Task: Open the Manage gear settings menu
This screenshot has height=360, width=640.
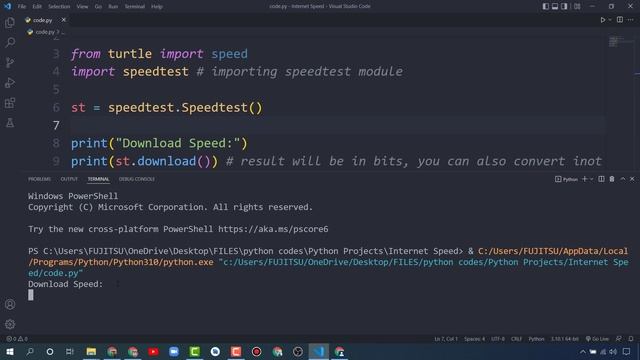Action: pos(10,324)
